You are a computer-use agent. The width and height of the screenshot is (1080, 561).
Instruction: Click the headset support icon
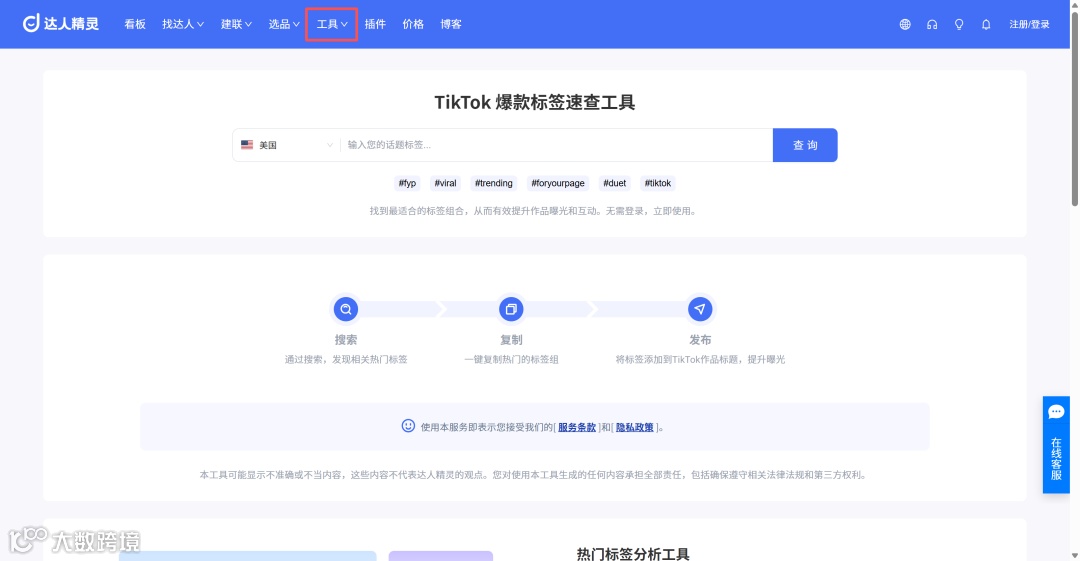(x=932, y=24)
